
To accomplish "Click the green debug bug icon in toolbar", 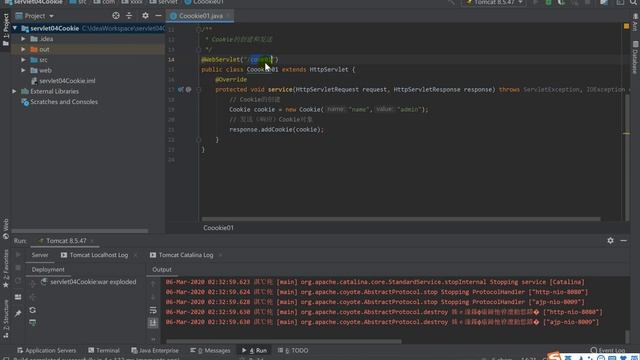I will click(549, 2).
